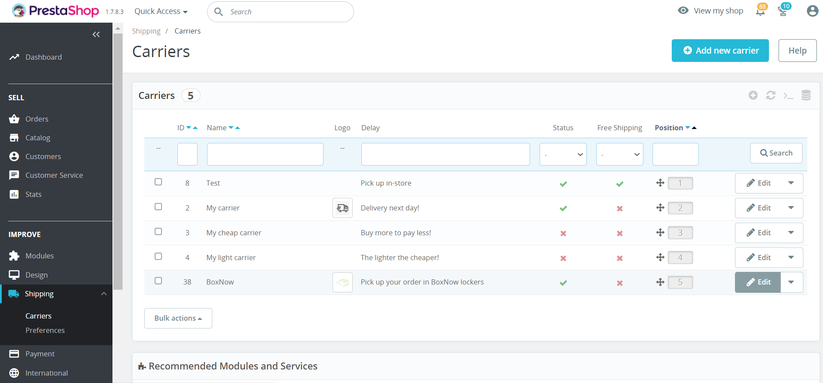Viewport: 823px width, 383px height.
Task: Click the Export to SQL Manager database icon
Action: point(806,95)
